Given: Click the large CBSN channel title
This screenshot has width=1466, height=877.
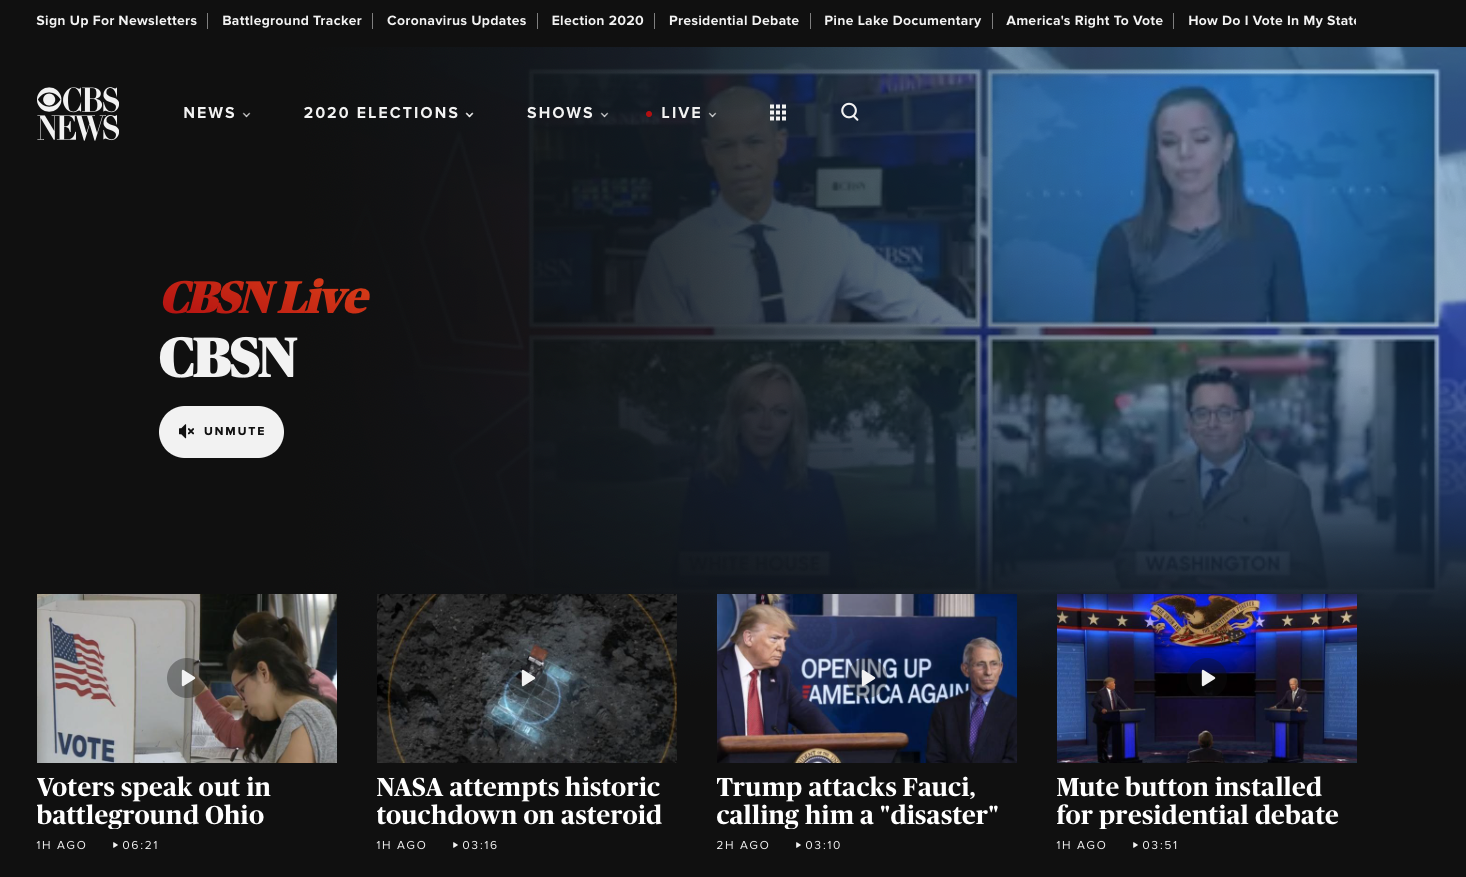Looking at the screenshot, I should [x=228, y=358].
